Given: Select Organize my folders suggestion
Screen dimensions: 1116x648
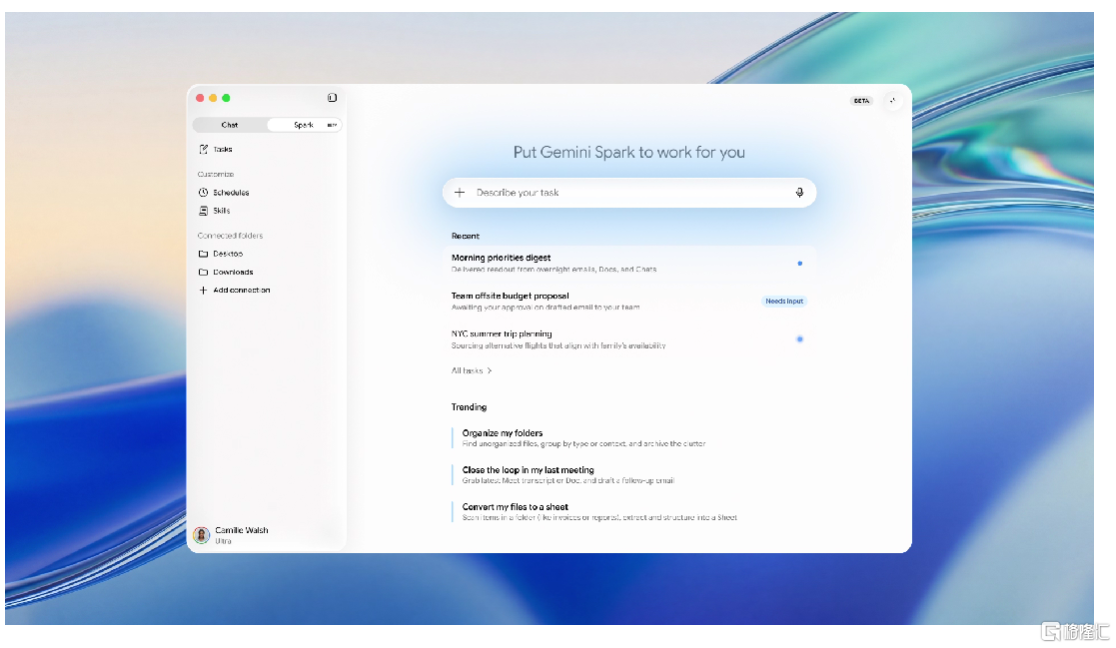Looking at the screenshot, I should (584, 438).
